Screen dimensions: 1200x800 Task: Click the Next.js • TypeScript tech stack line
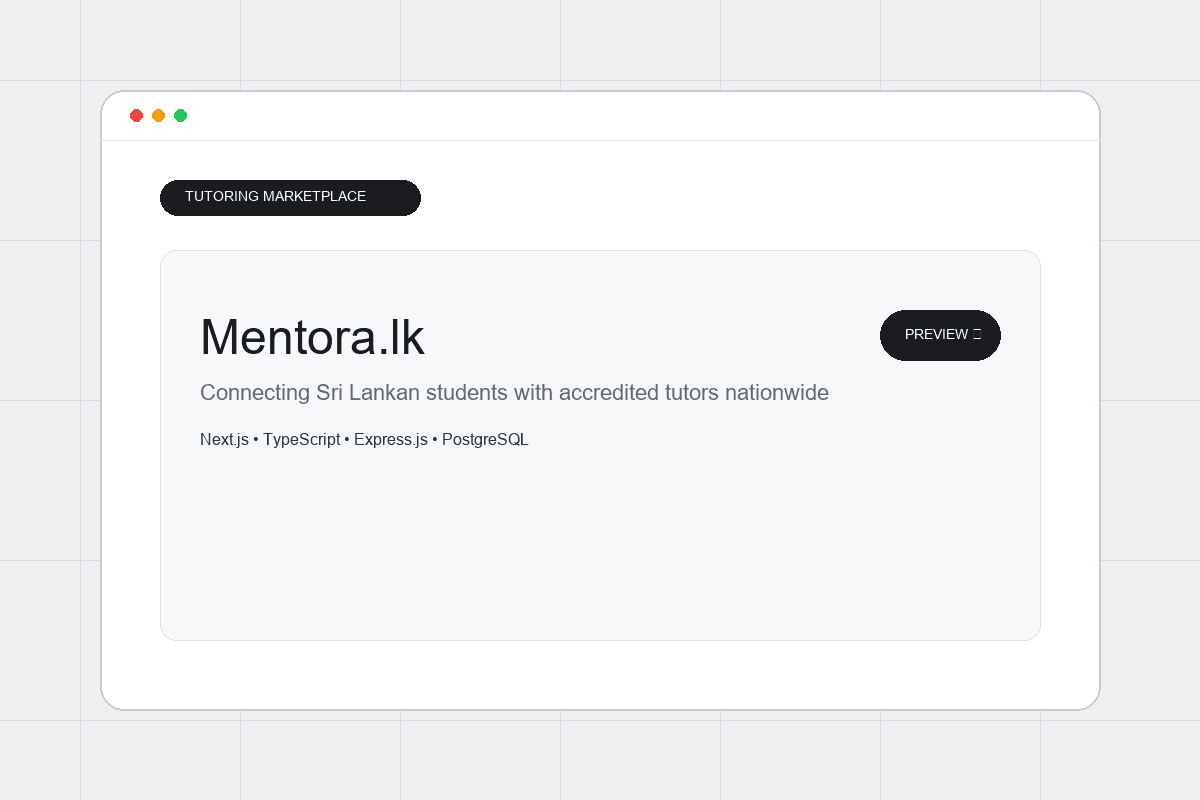pyautogui.click(x=364, y=440)
